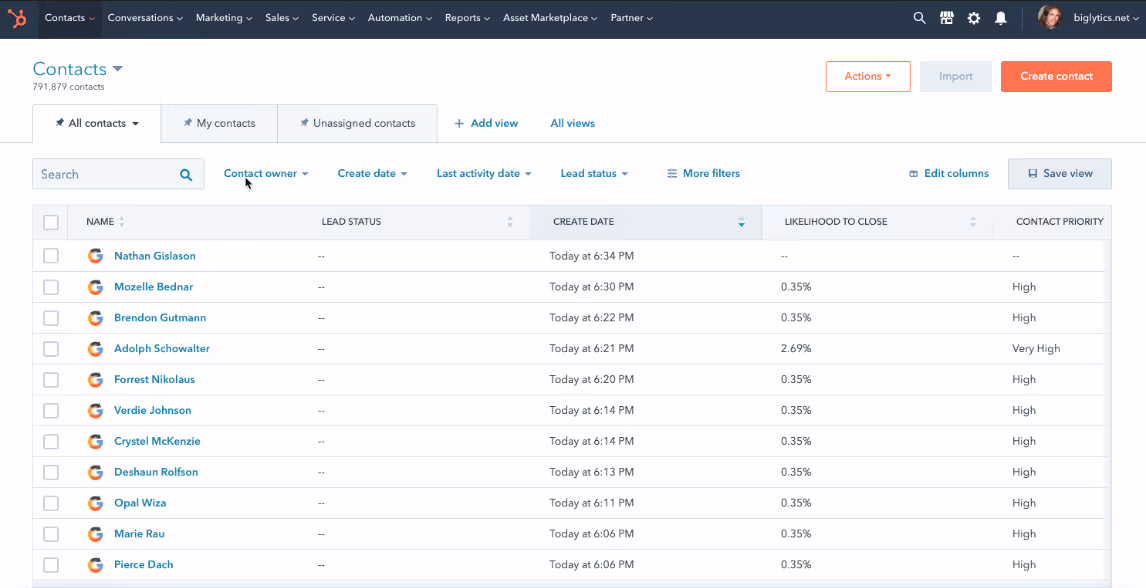This screenshot has height=588, width=1146.
Task: Click the magnifier icon in Search box
Action: coord(186,175)
